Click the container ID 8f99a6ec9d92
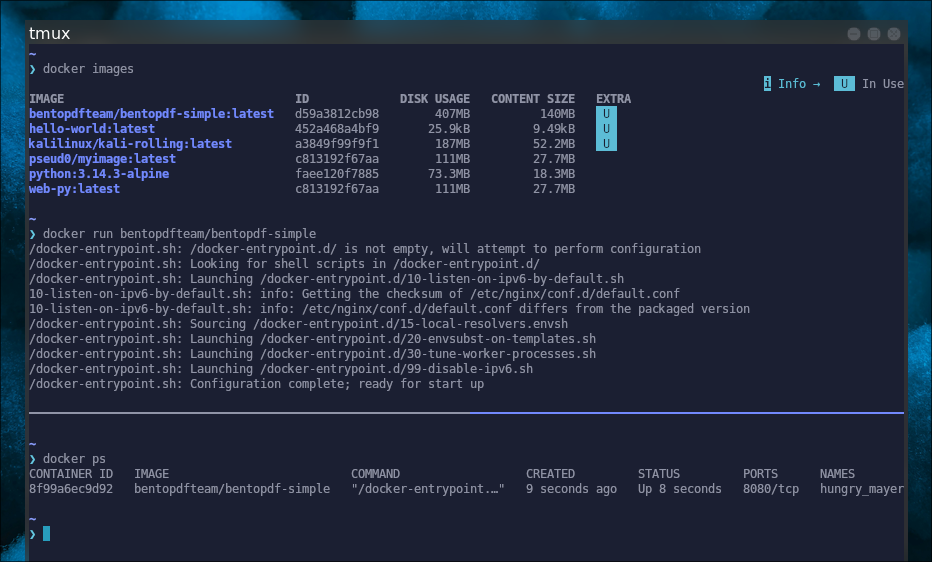 click(71, 489)
